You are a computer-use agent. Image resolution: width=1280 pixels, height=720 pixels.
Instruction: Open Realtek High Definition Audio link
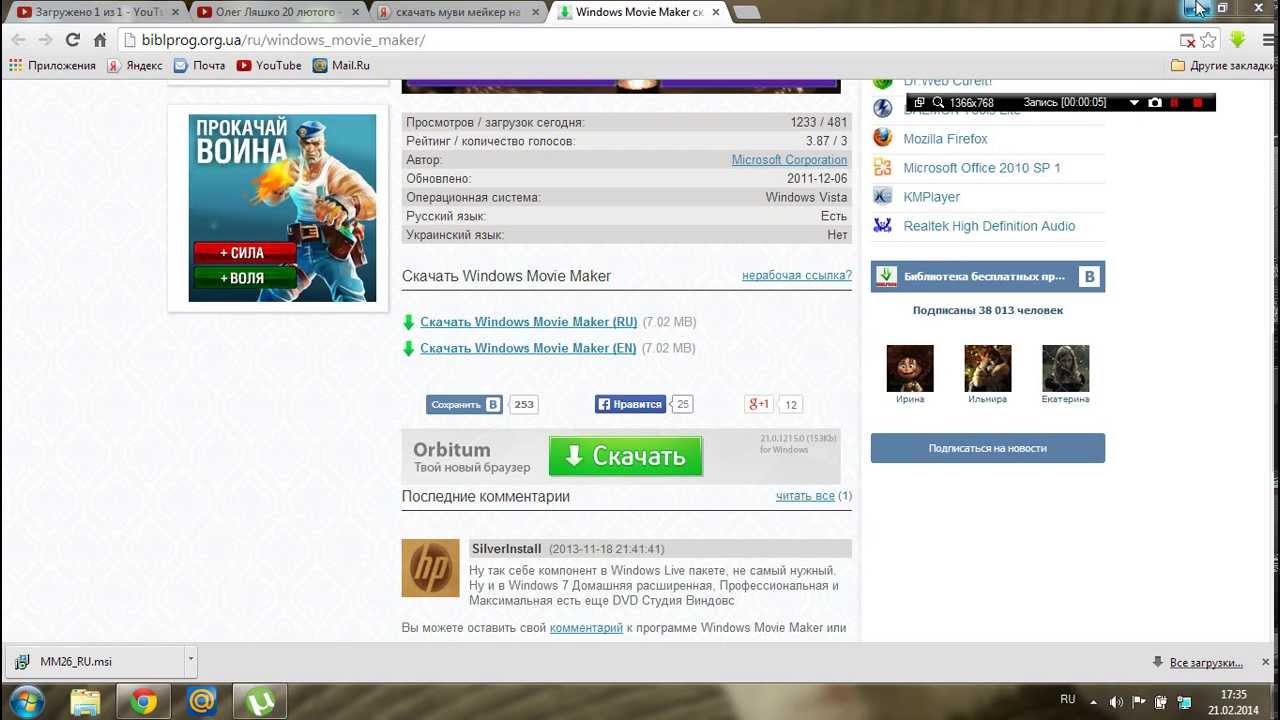coord(989,226)
